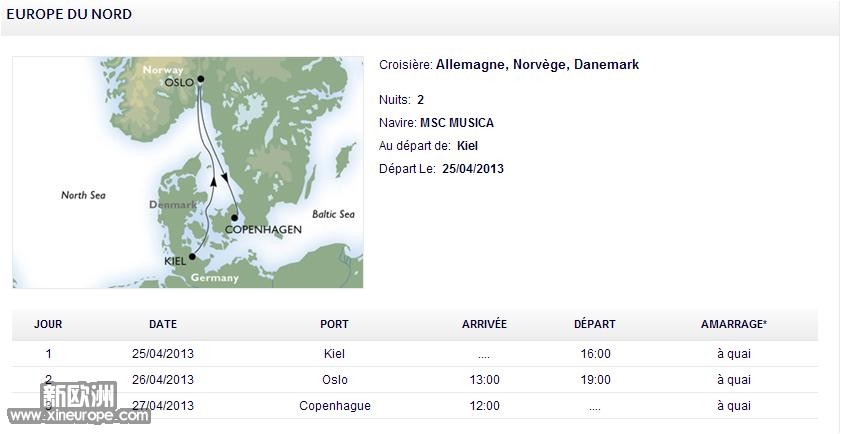
Task: Click the MSC MUSICA ship name
Action: [457, 123]
